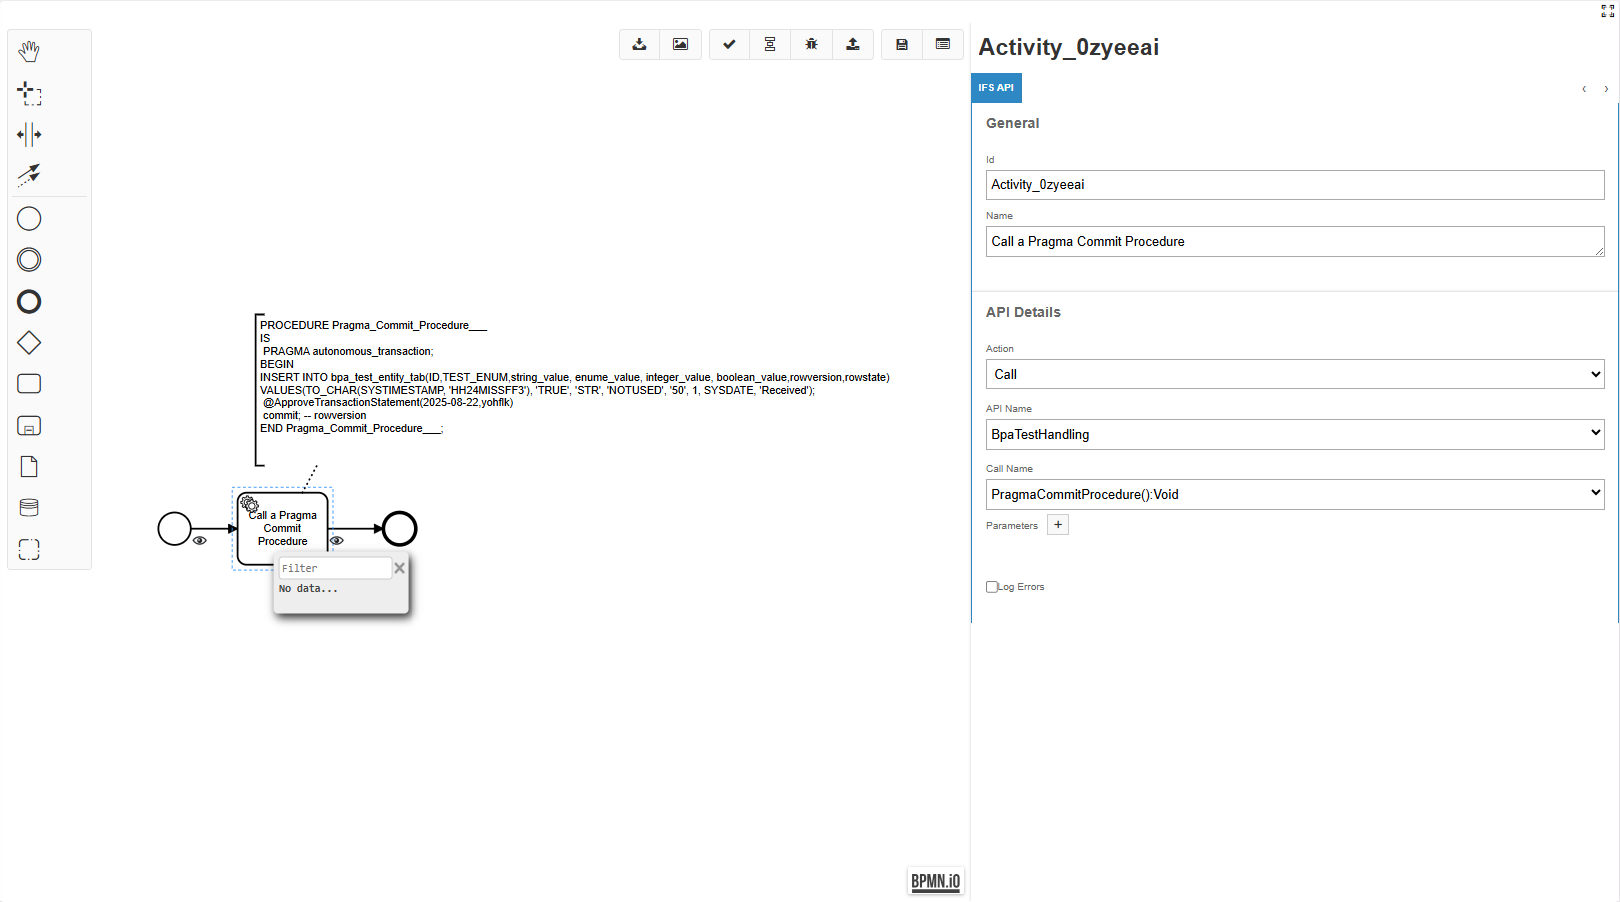Open the Call Name dropdown PragmaCommitProcedure

pos(1295,494)
